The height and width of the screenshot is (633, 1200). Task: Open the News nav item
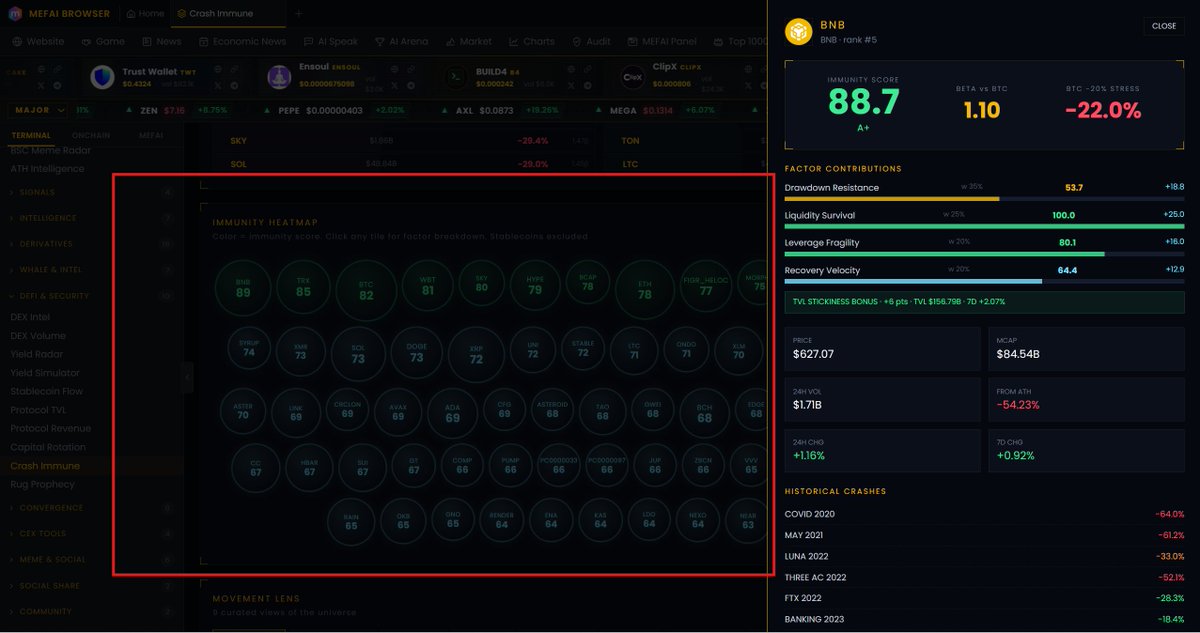162,42
